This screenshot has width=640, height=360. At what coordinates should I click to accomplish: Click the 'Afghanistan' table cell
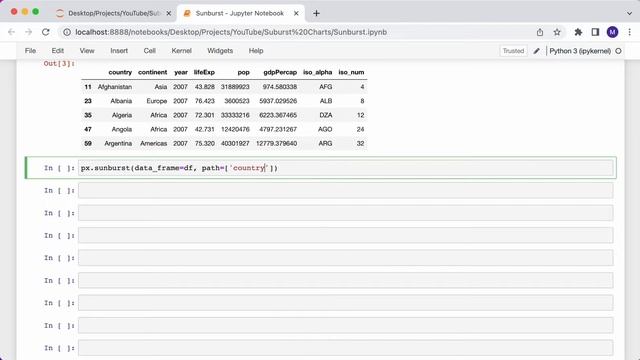coord(115,87)
